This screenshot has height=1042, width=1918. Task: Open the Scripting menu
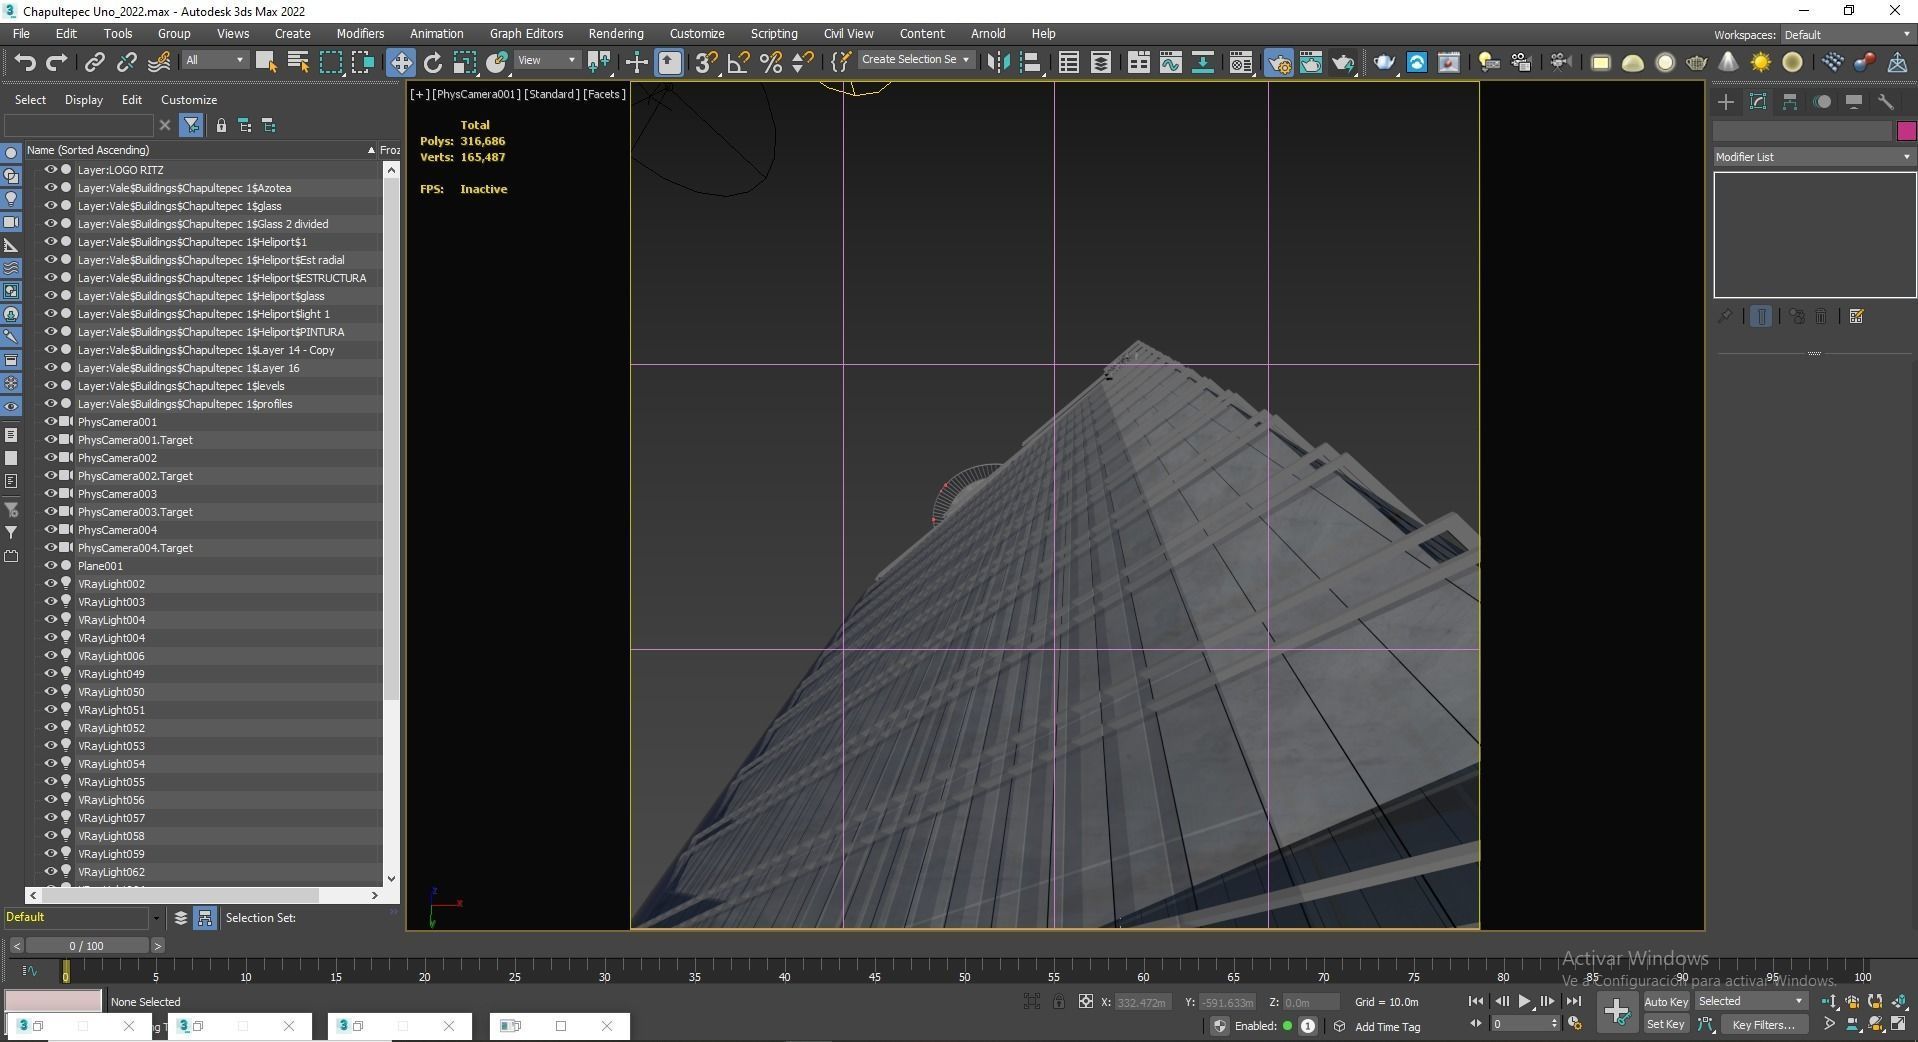pos(774,33)
